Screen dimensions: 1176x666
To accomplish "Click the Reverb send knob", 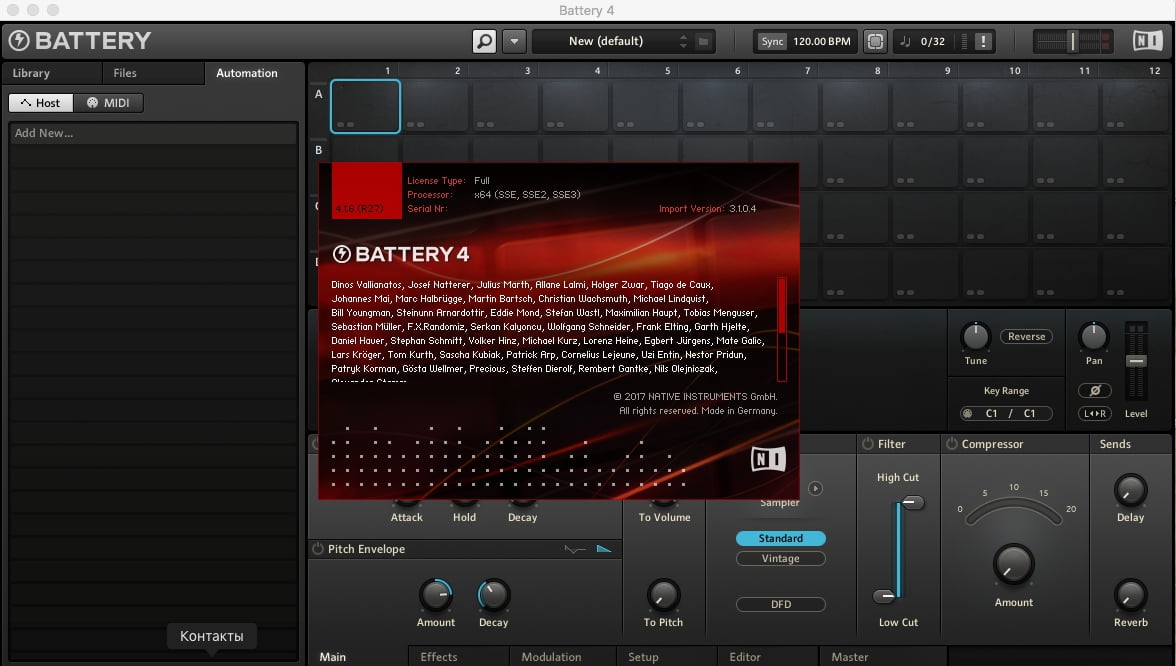I will 1130,596.
